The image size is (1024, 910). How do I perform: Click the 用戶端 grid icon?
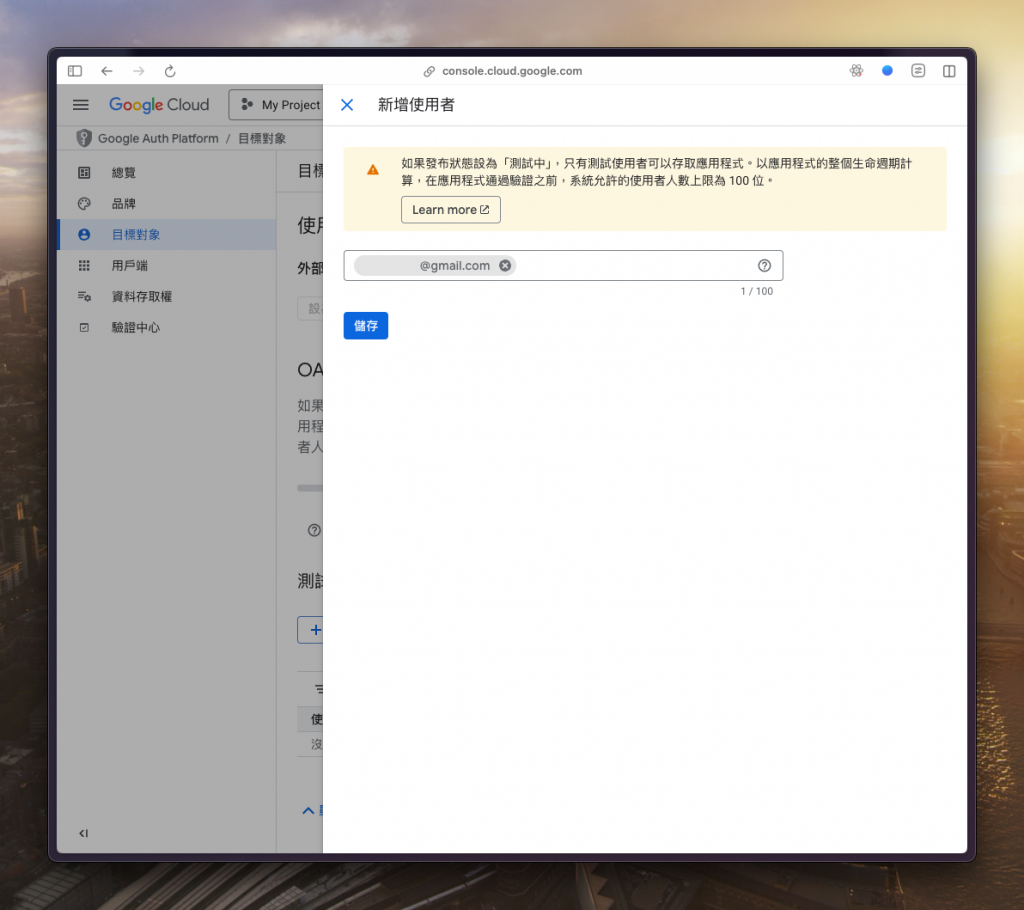(84, 265)
